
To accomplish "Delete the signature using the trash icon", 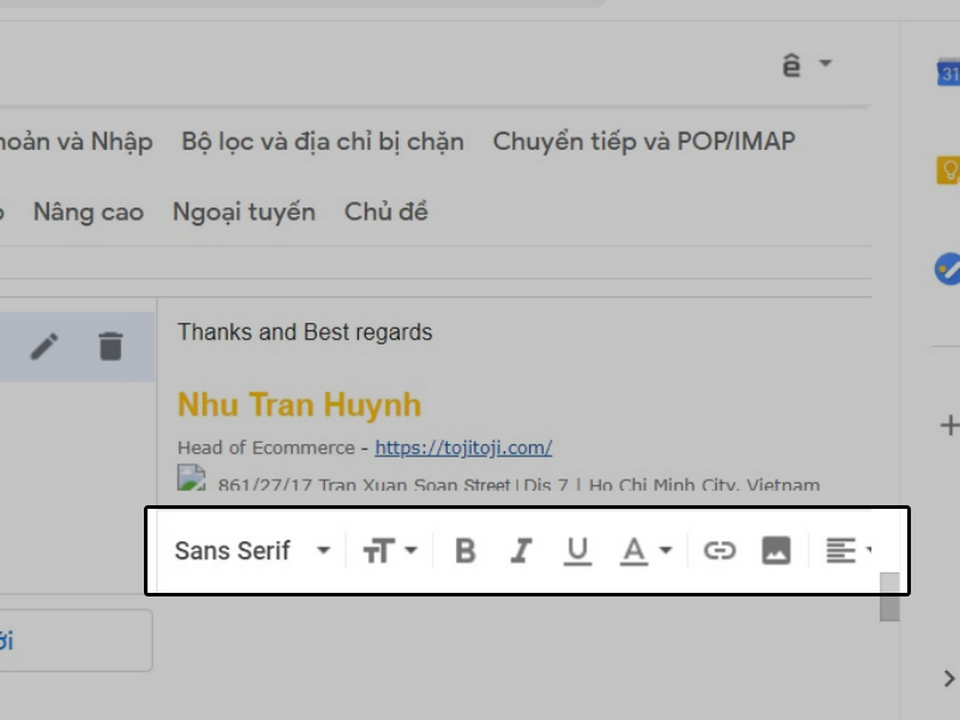I will [110, 347].
